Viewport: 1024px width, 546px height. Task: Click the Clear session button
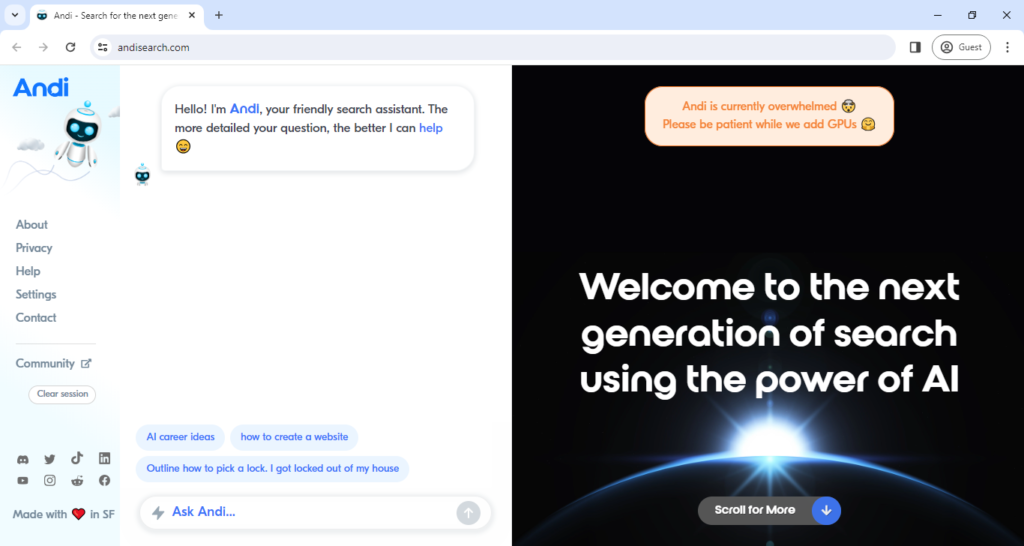62,394
